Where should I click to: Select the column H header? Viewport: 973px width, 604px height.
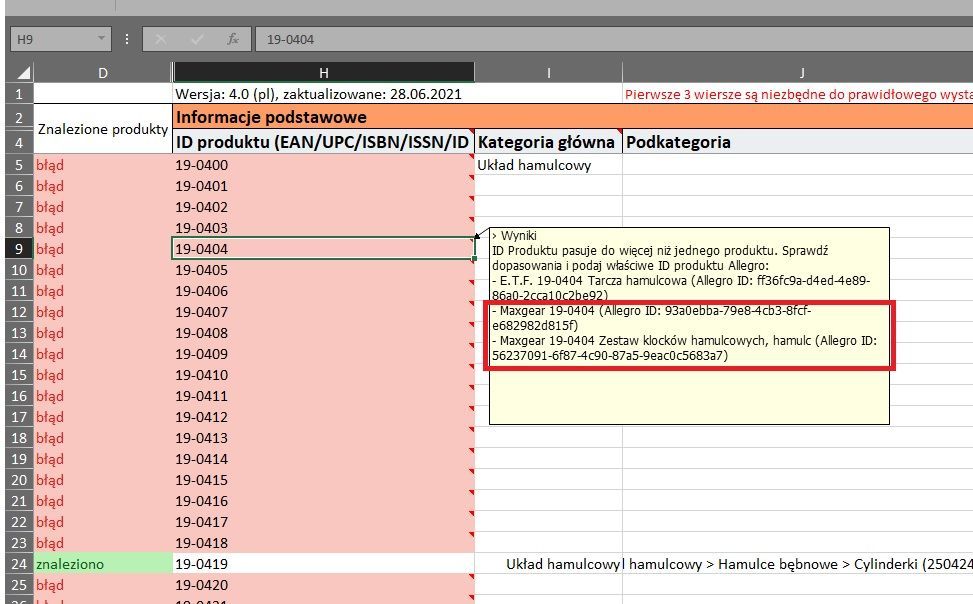[323, 72]
